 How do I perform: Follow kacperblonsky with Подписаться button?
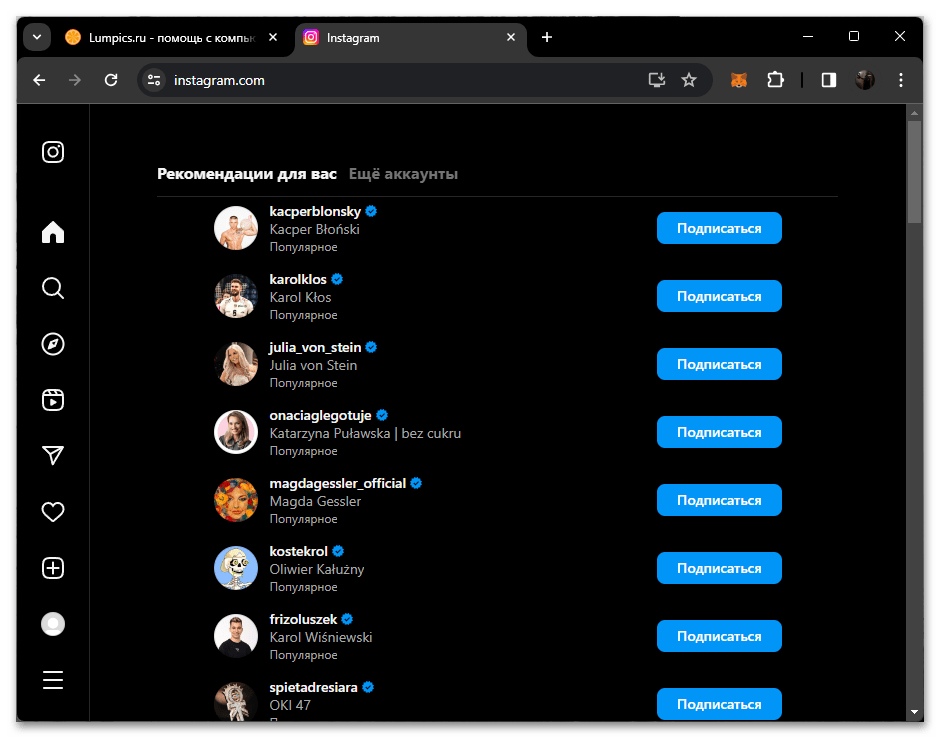click(719, 228)
